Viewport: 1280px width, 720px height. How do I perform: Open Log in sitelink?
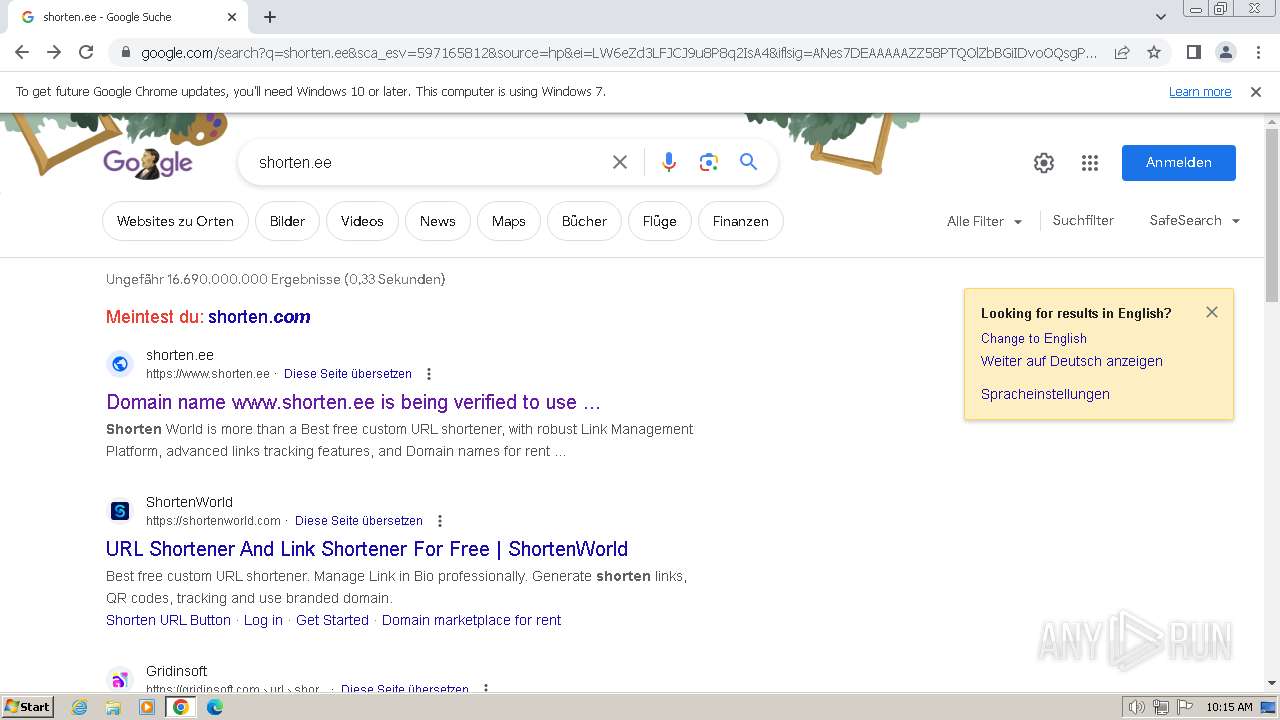pyautogui.click(x=263, y=620)
